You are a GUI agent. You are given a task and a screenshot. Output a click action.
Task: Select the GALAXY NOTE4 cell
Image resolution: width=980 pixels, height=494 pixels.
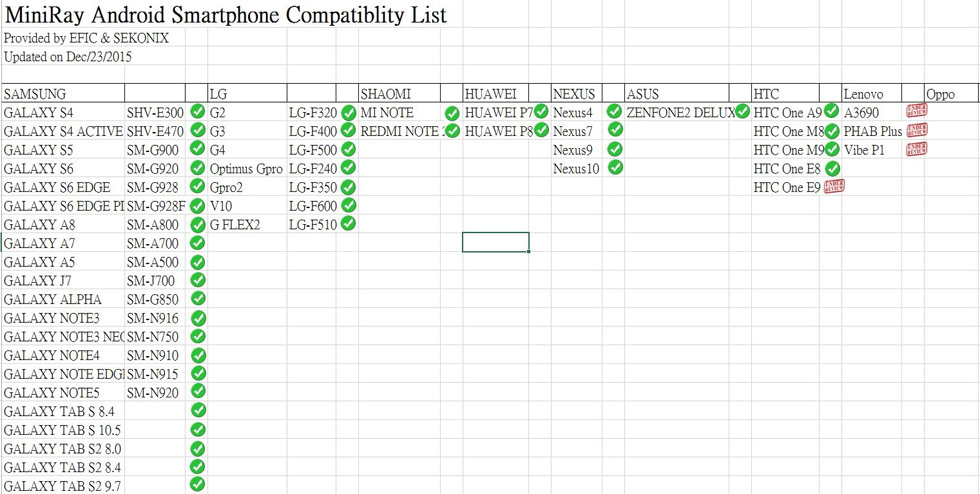click(63, 356)
